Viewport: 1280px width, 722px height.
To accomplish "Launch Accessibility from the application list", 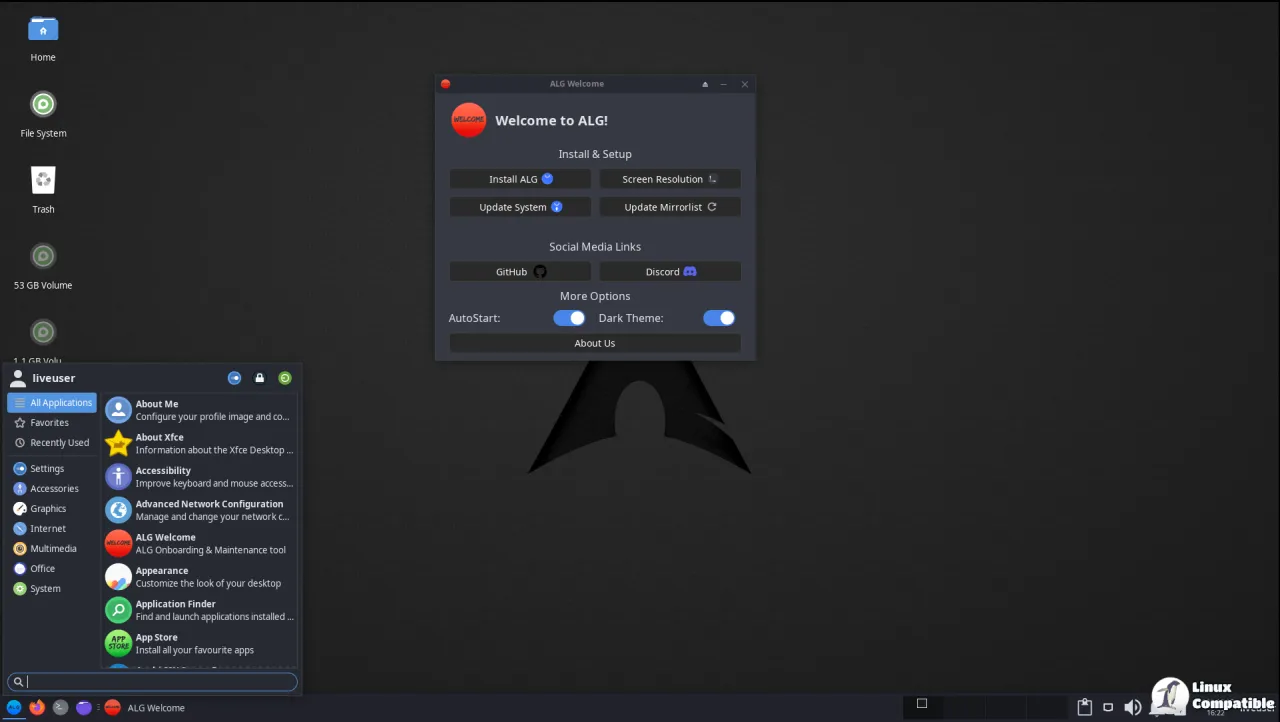I will coord(200,477).
